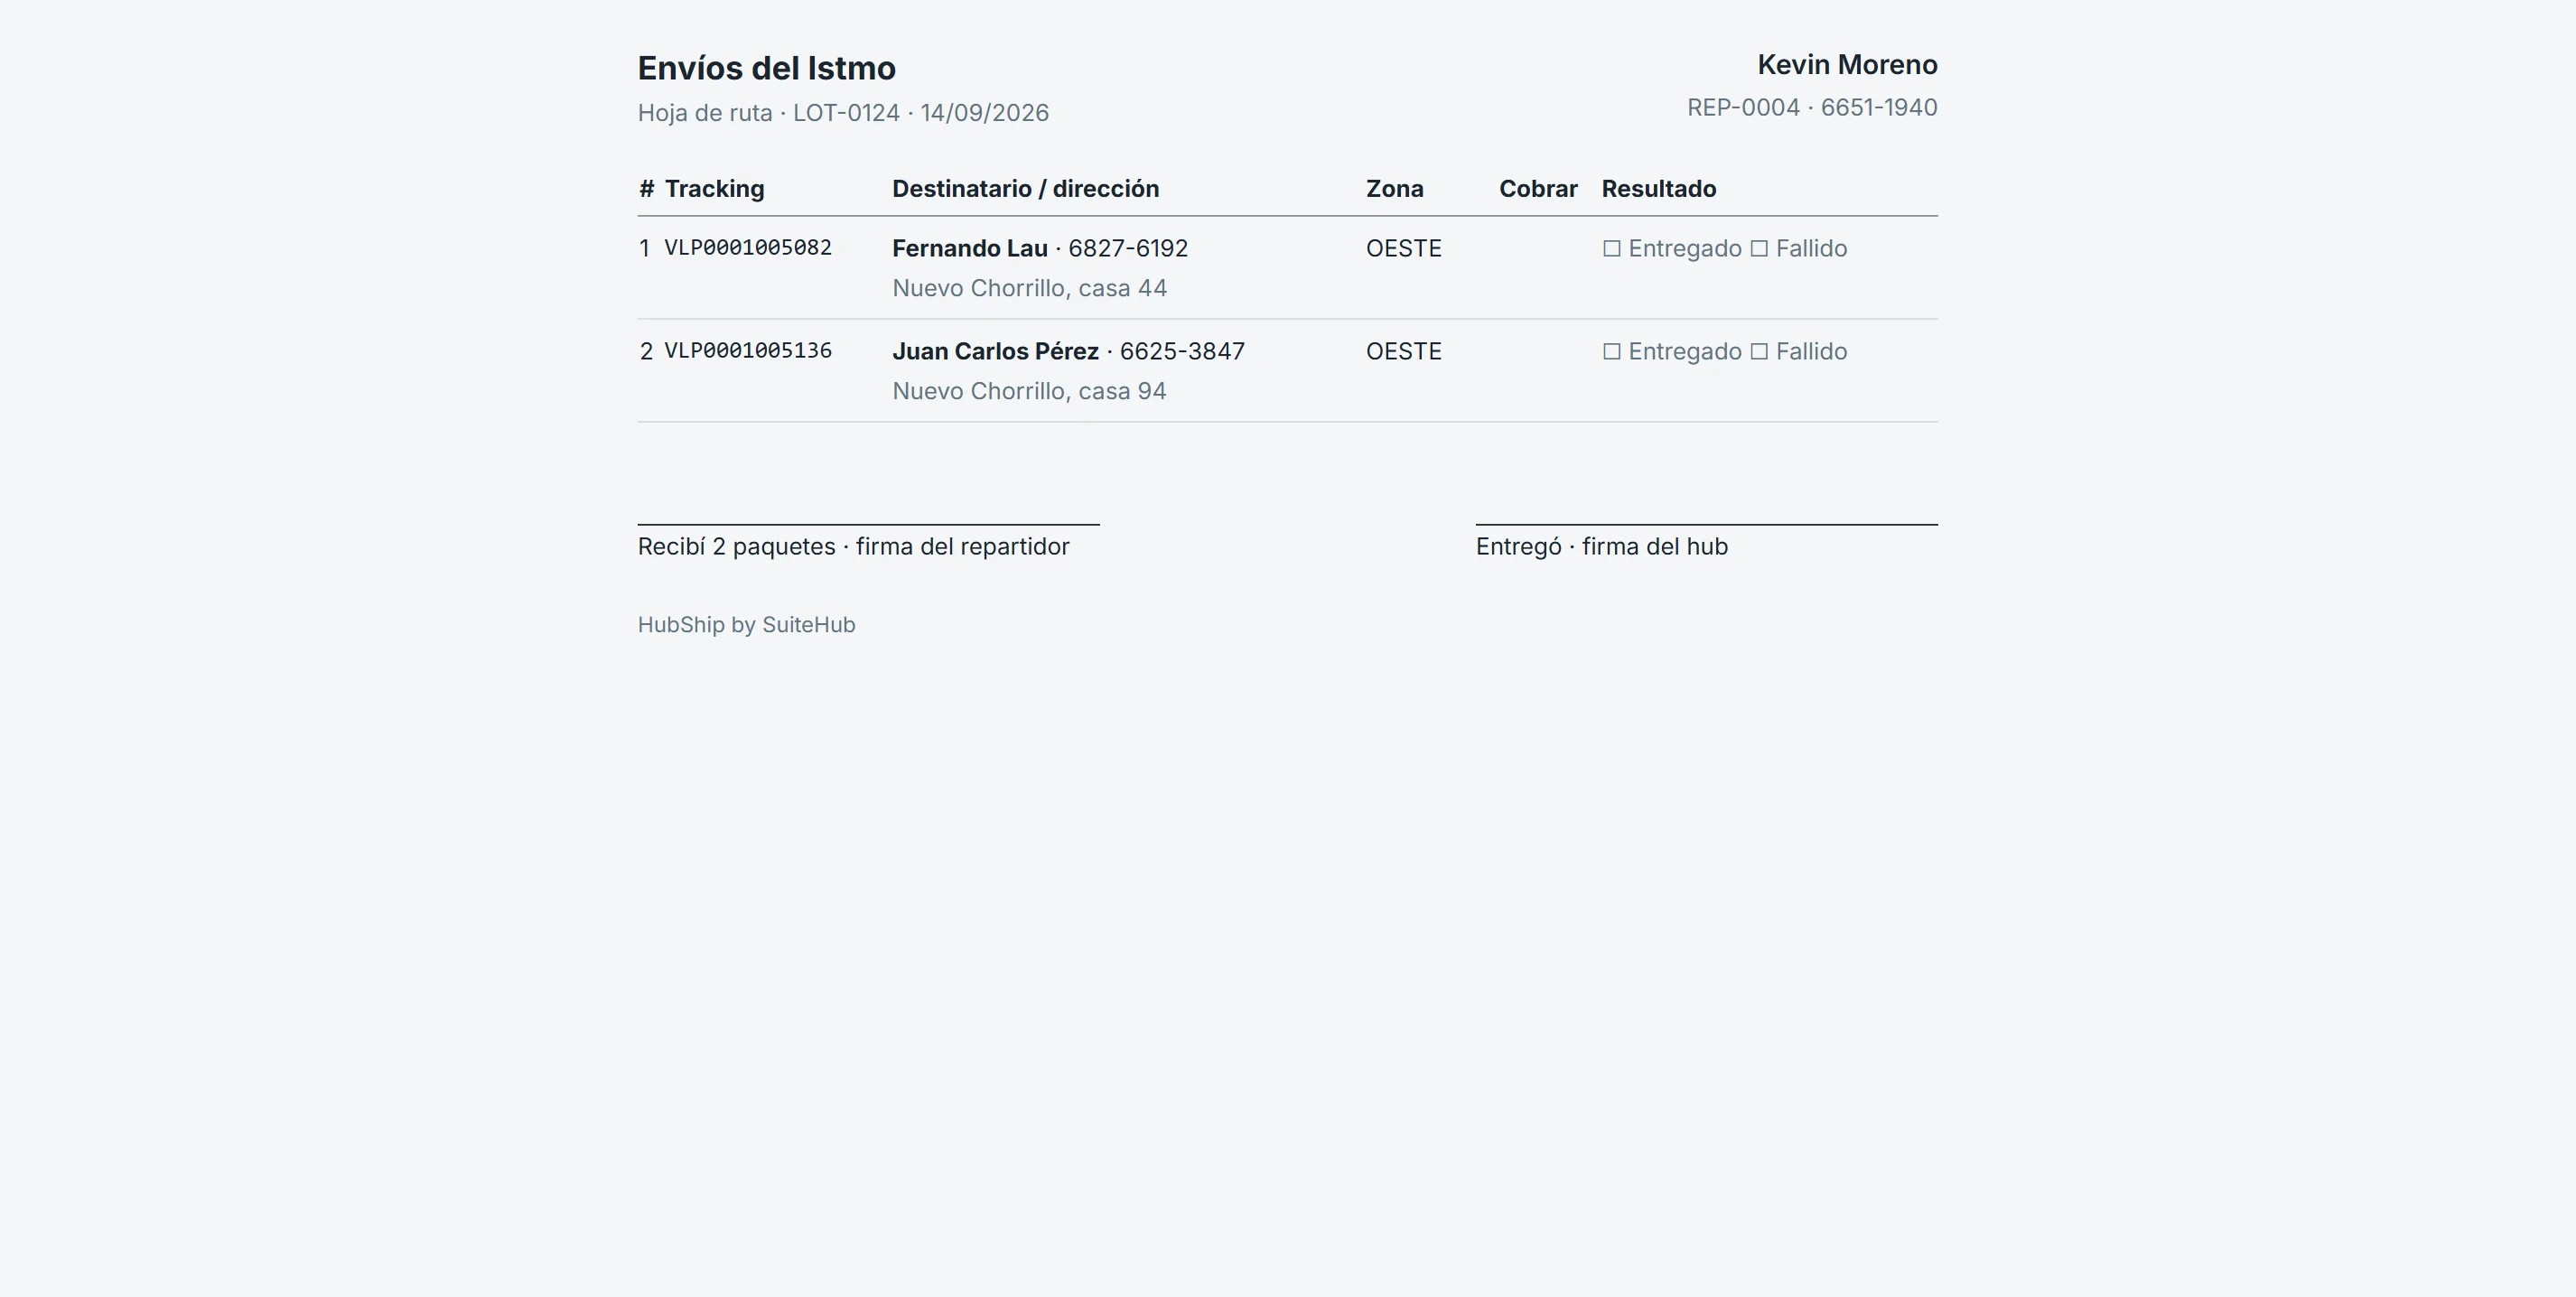
Task: Click row number 2
Action: [646, 351]
